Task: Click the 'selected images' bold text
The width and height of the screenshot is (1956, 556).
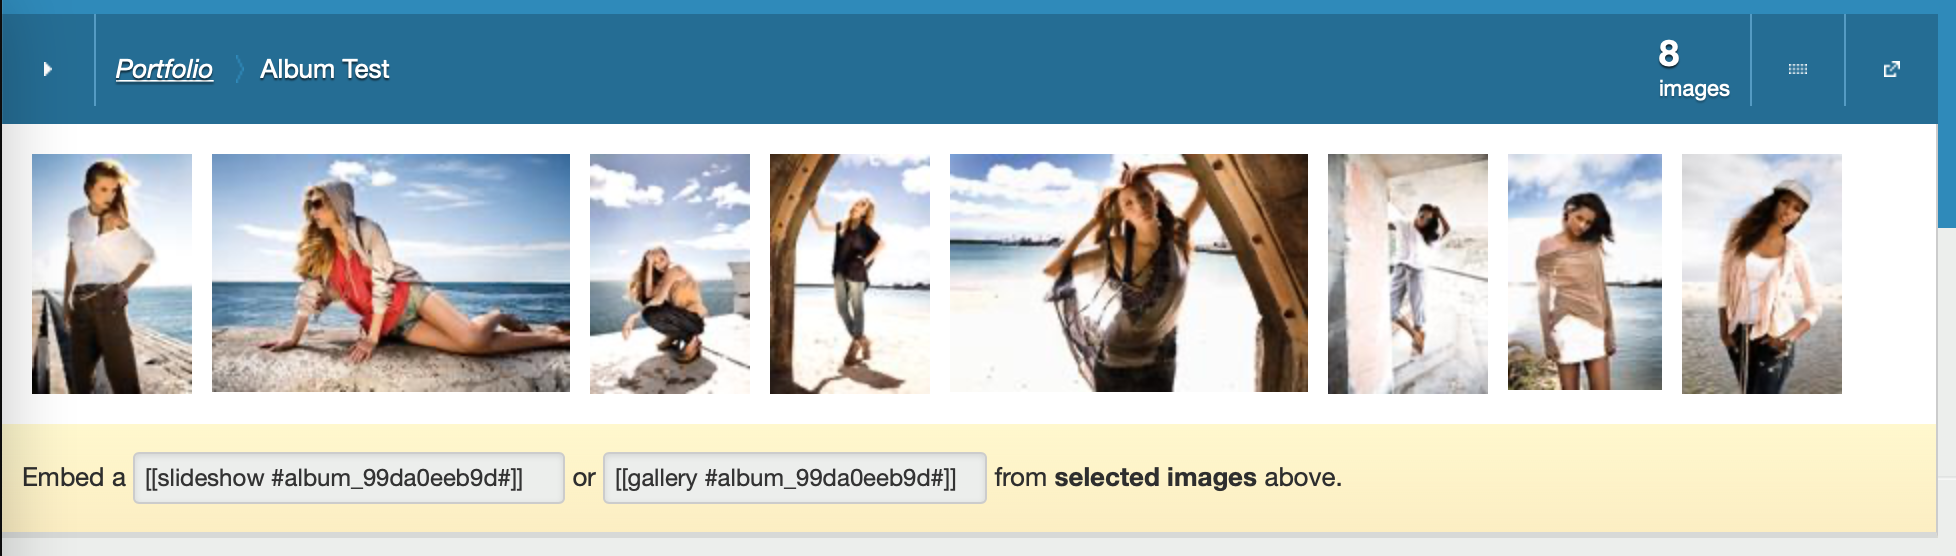Action: click(x=1155, y=478)
